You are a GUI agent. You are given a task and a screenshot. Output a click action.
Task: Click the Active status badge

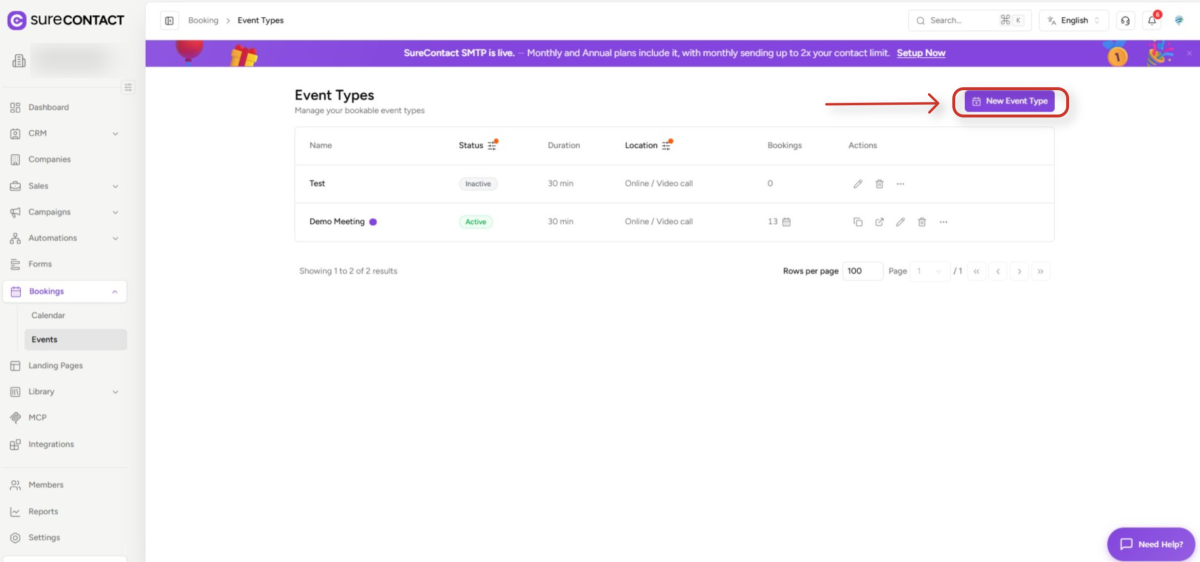[476, 222]
